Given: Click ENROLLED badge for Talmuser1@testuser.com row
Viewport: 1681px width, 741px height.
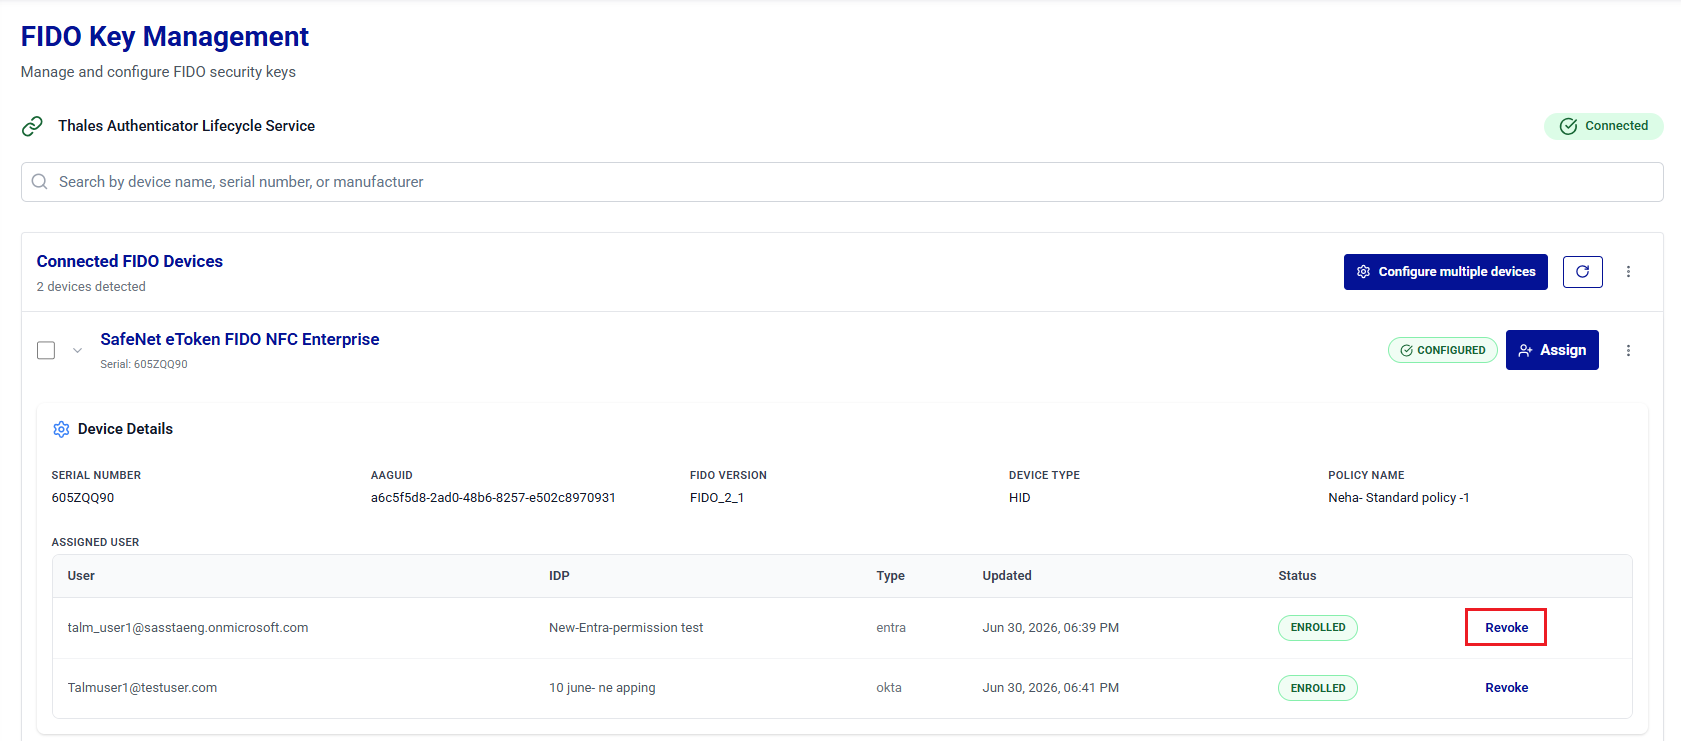Looking at the screenshot, I should point(1318,688).
